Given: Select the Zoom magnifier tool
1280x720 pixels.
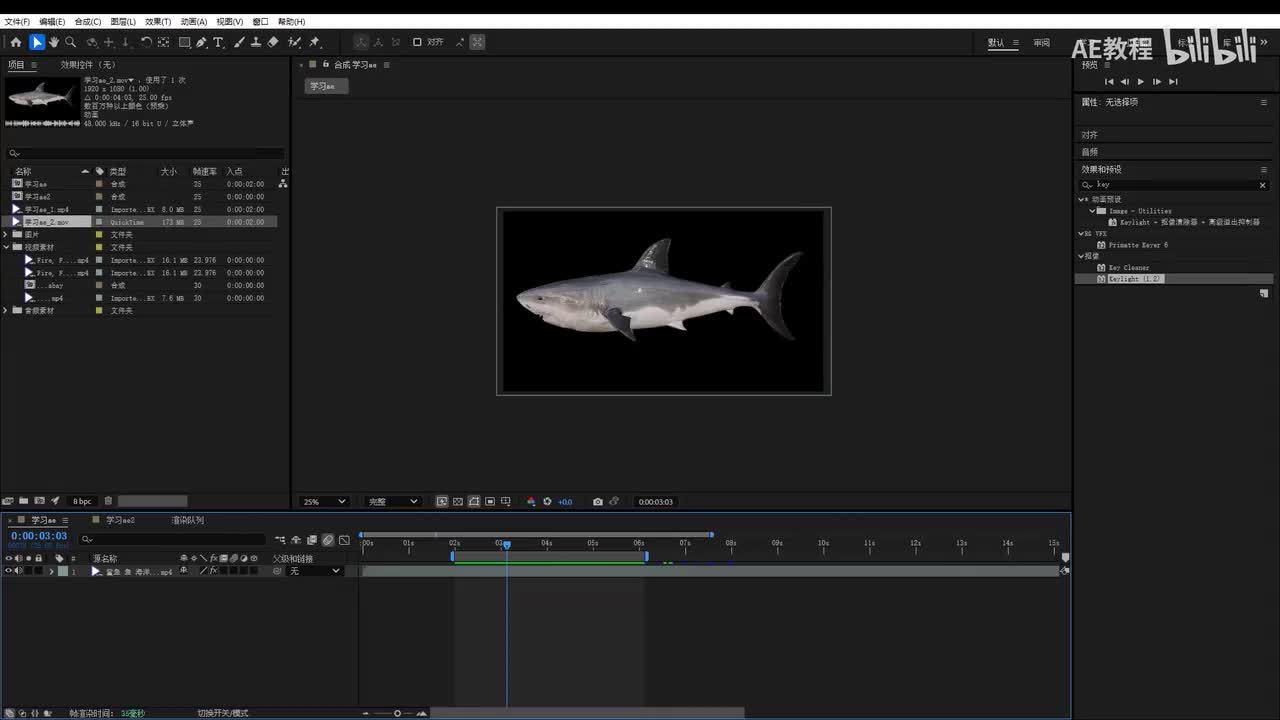Looking at the screenshot, I should 70,42.
